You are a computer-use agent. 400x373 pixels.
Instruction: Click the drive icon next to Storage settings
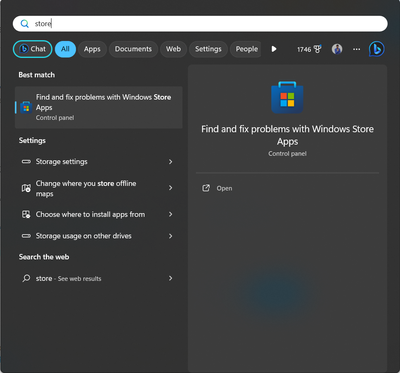click(x=26, y=162)
